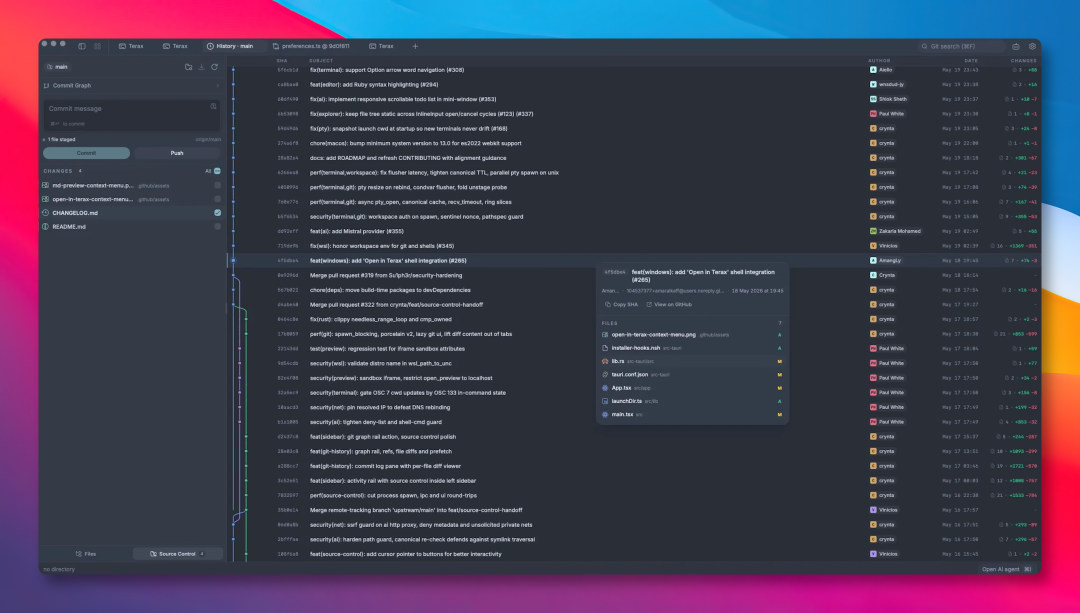Refresh source control with the circular arrow icon
The image size is (1080, 613).
(215, 67)
